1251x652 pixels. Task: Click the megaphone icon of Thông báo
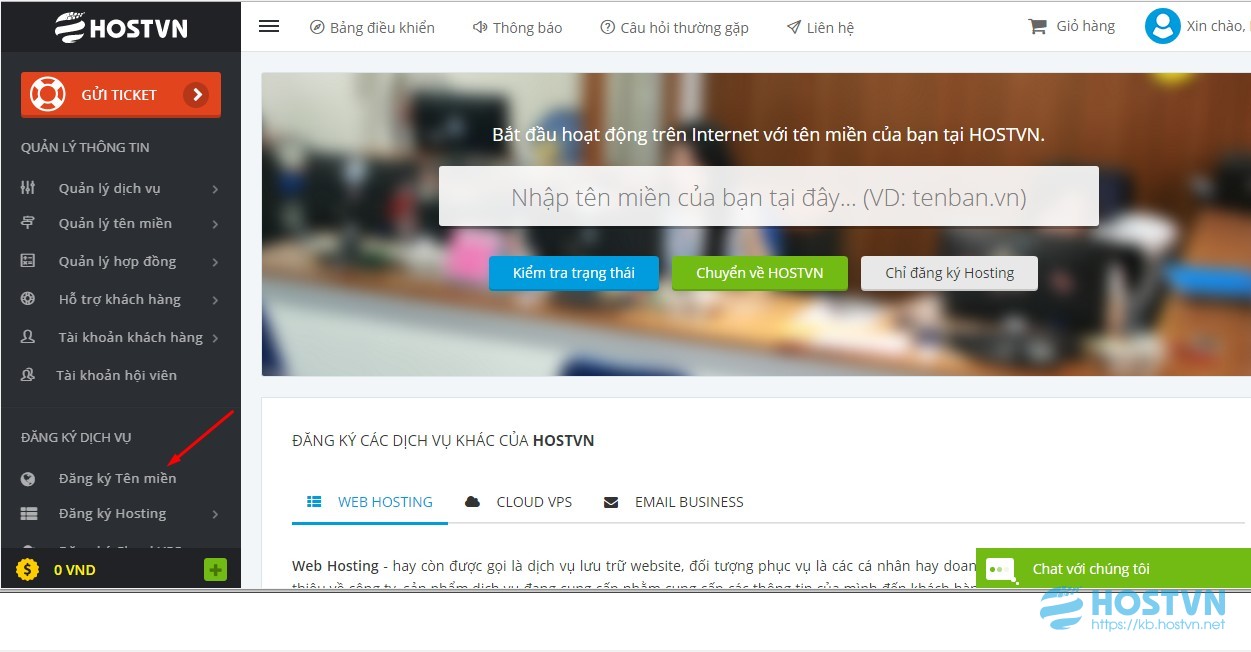point(480,28)
